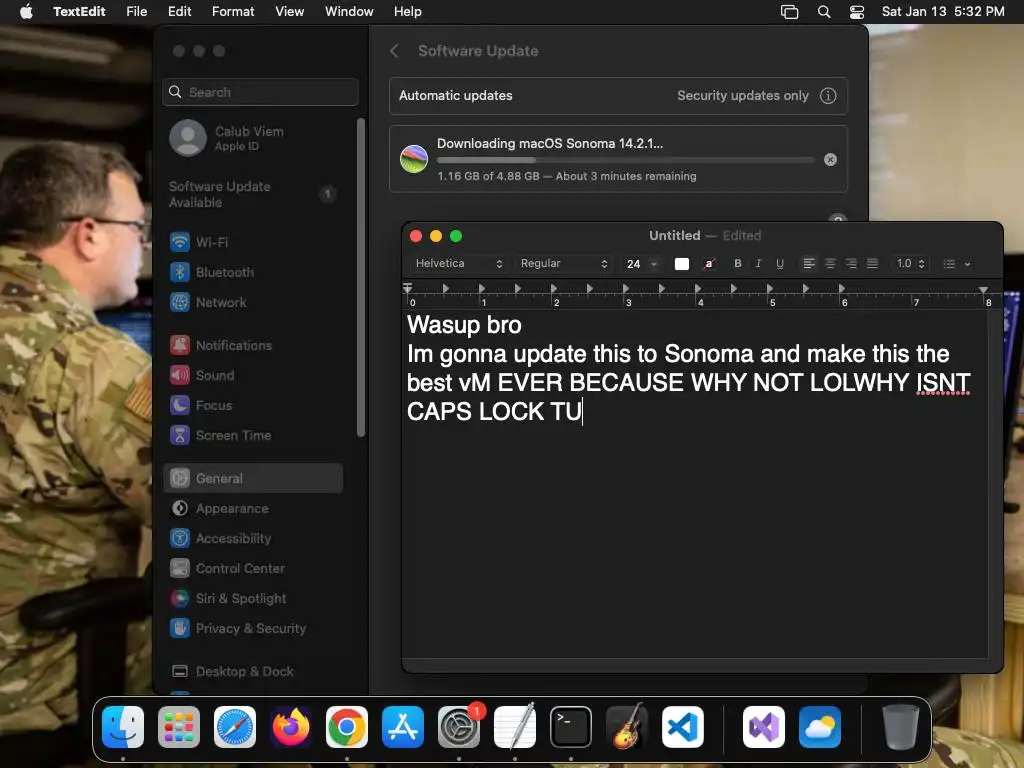Open Accessibility settings in sidebar
Screen dimensions: 1024x768
[x=251, y=538]
